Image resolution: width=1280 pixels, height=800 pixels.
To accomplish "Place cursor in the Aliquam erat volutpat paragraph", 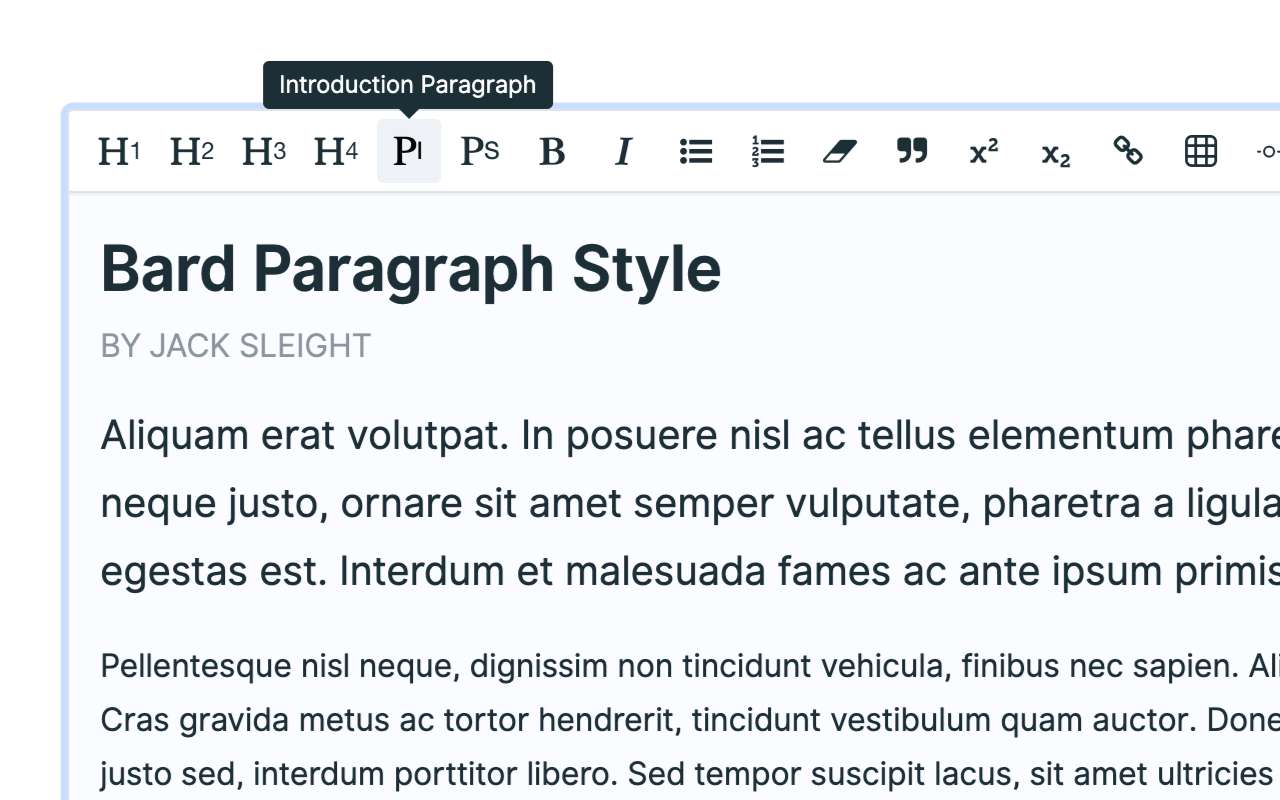I will pyautogui.click(x=690, y=503).
